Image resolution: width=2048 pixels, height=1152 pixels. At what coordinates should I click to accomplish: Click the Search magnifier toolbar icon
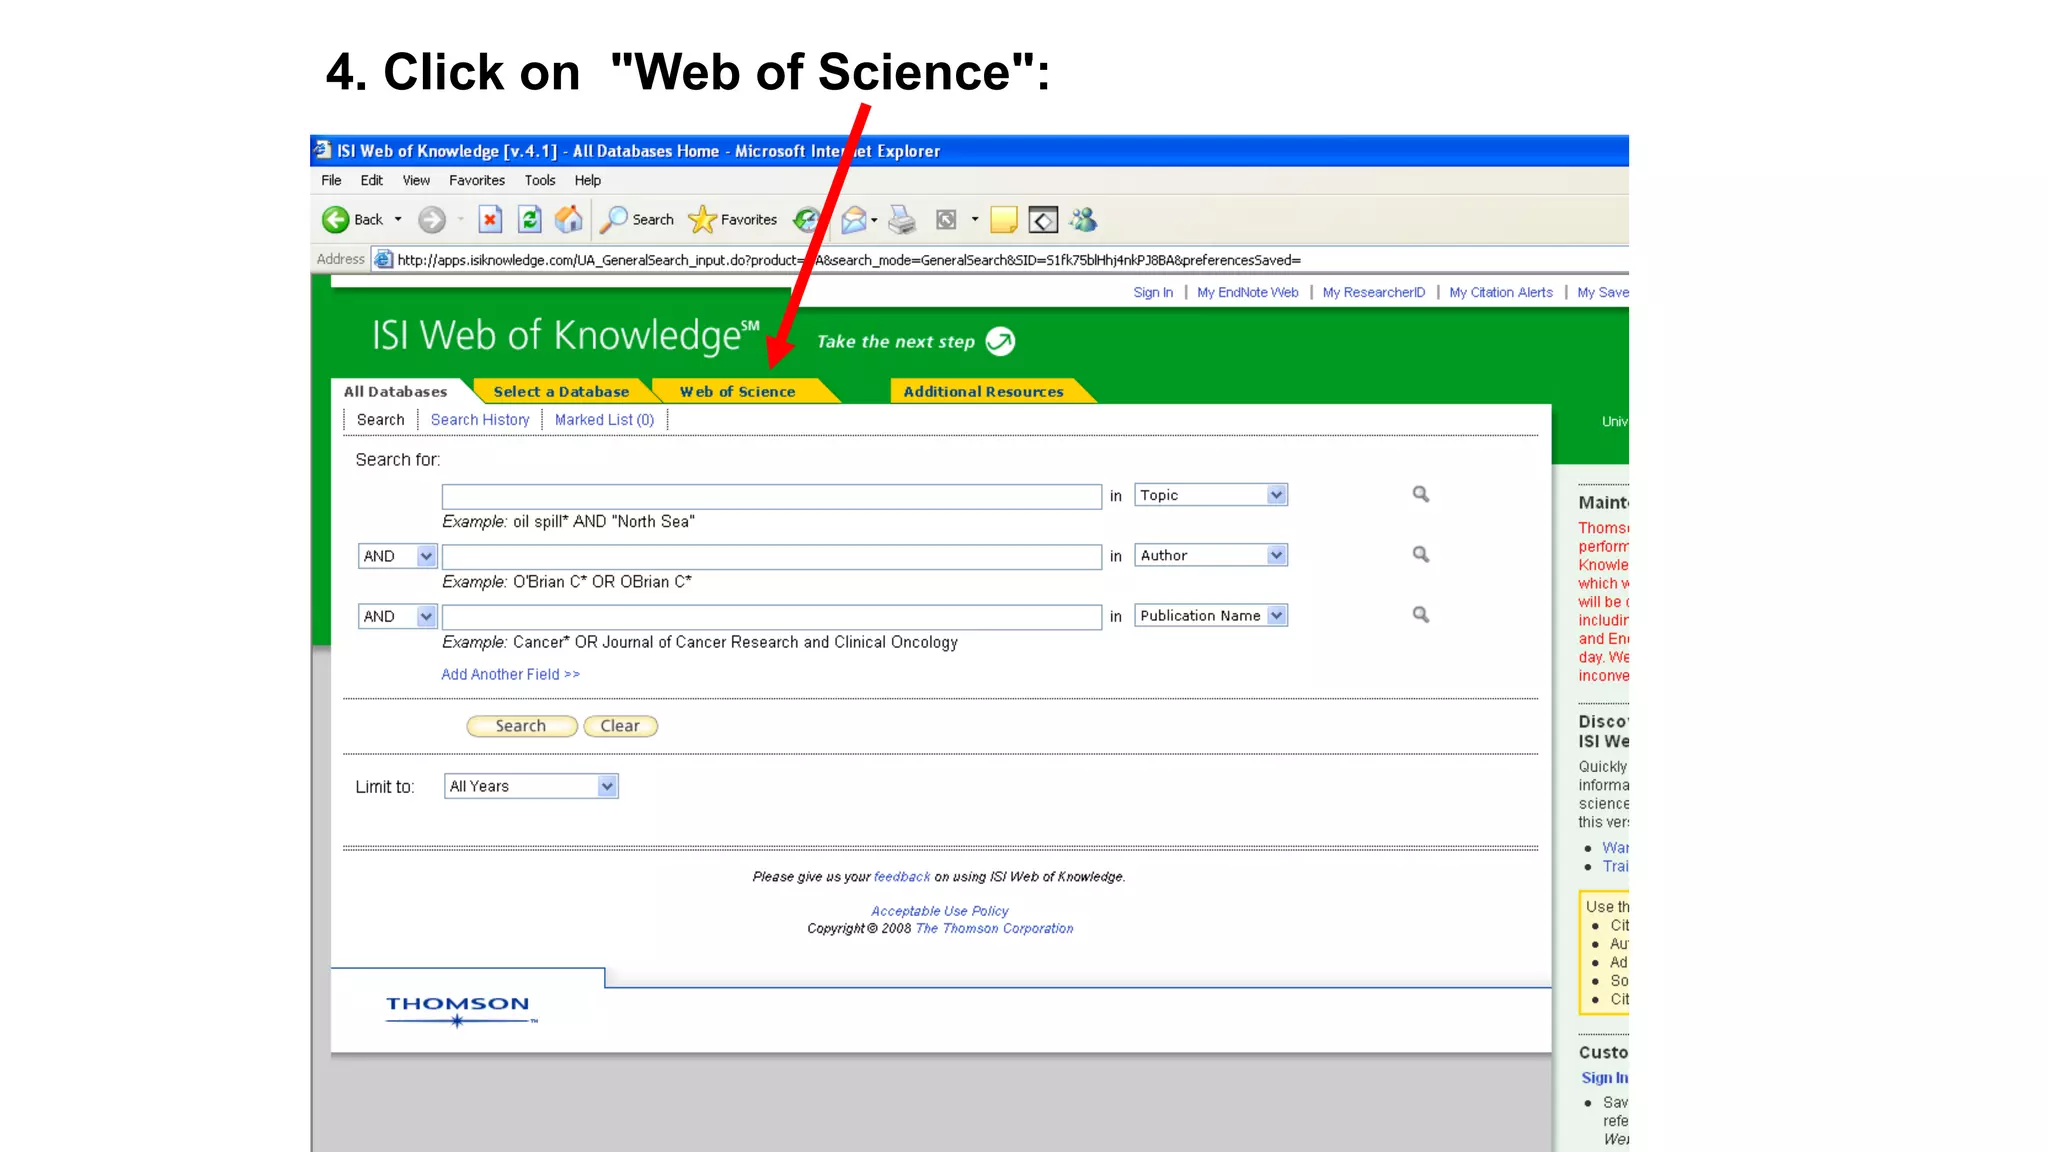click(613, 220)
